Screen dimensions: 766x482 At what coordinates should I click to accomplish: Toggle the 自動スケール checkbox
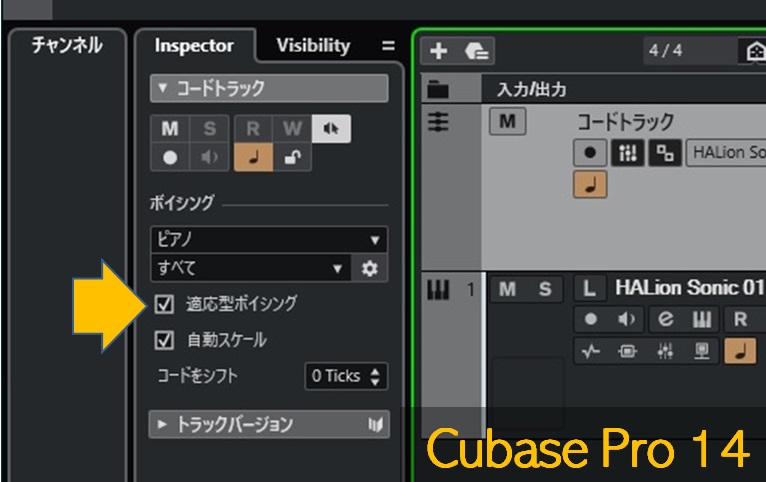(x=164, y=340)
